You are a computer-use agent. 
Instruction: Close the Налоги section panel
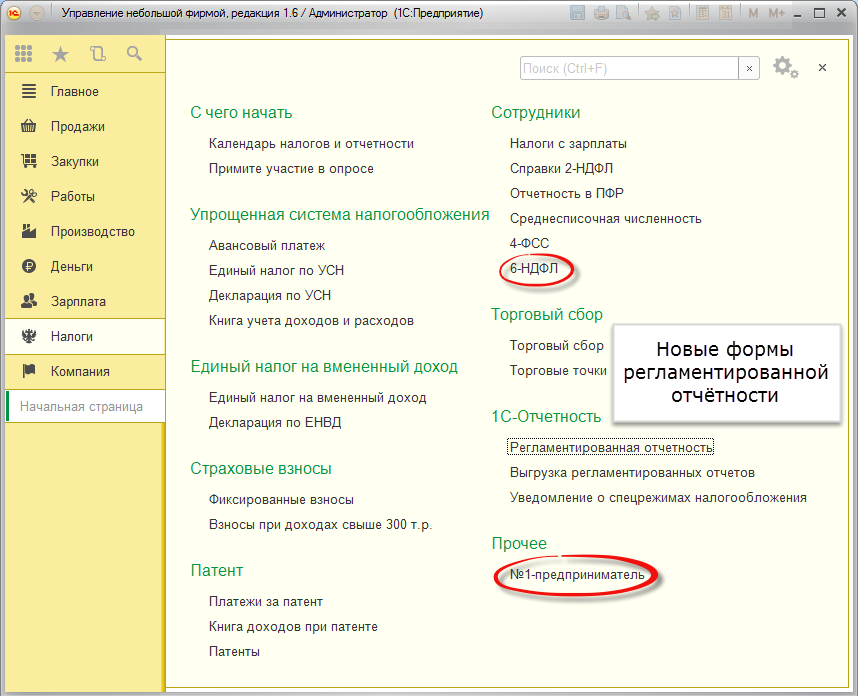822,67
